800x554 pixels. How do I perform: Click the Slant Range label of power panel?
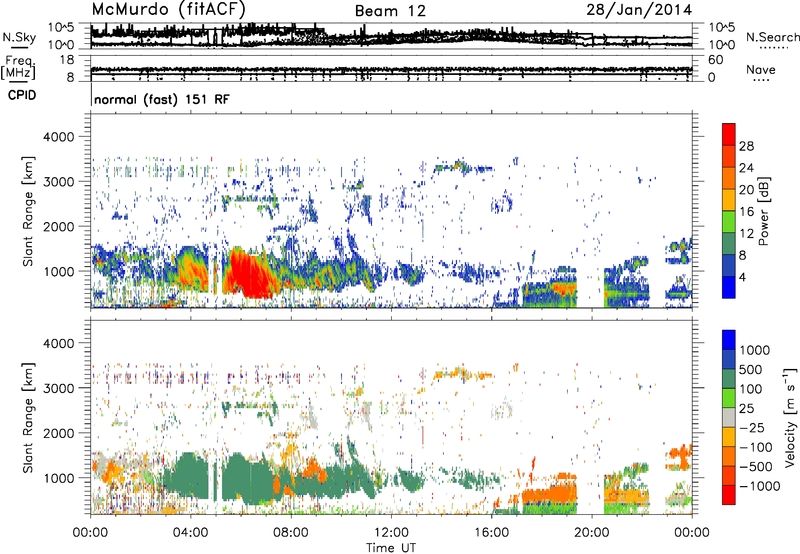28,211
